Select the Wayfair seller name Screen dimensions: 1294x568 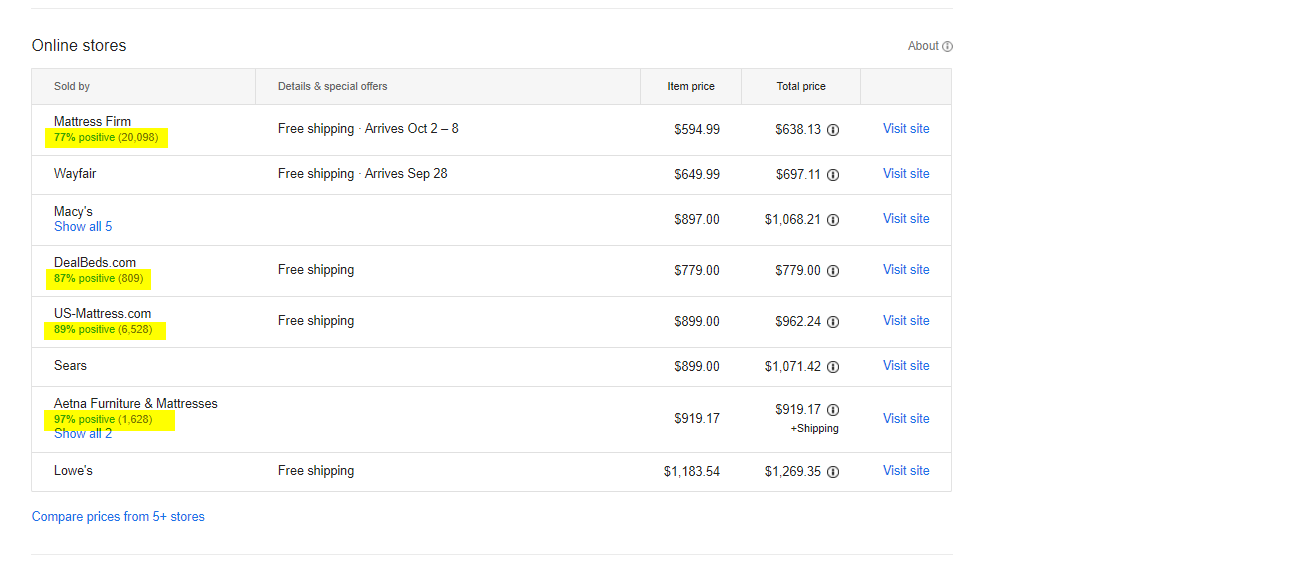click(x=75, y=173)
